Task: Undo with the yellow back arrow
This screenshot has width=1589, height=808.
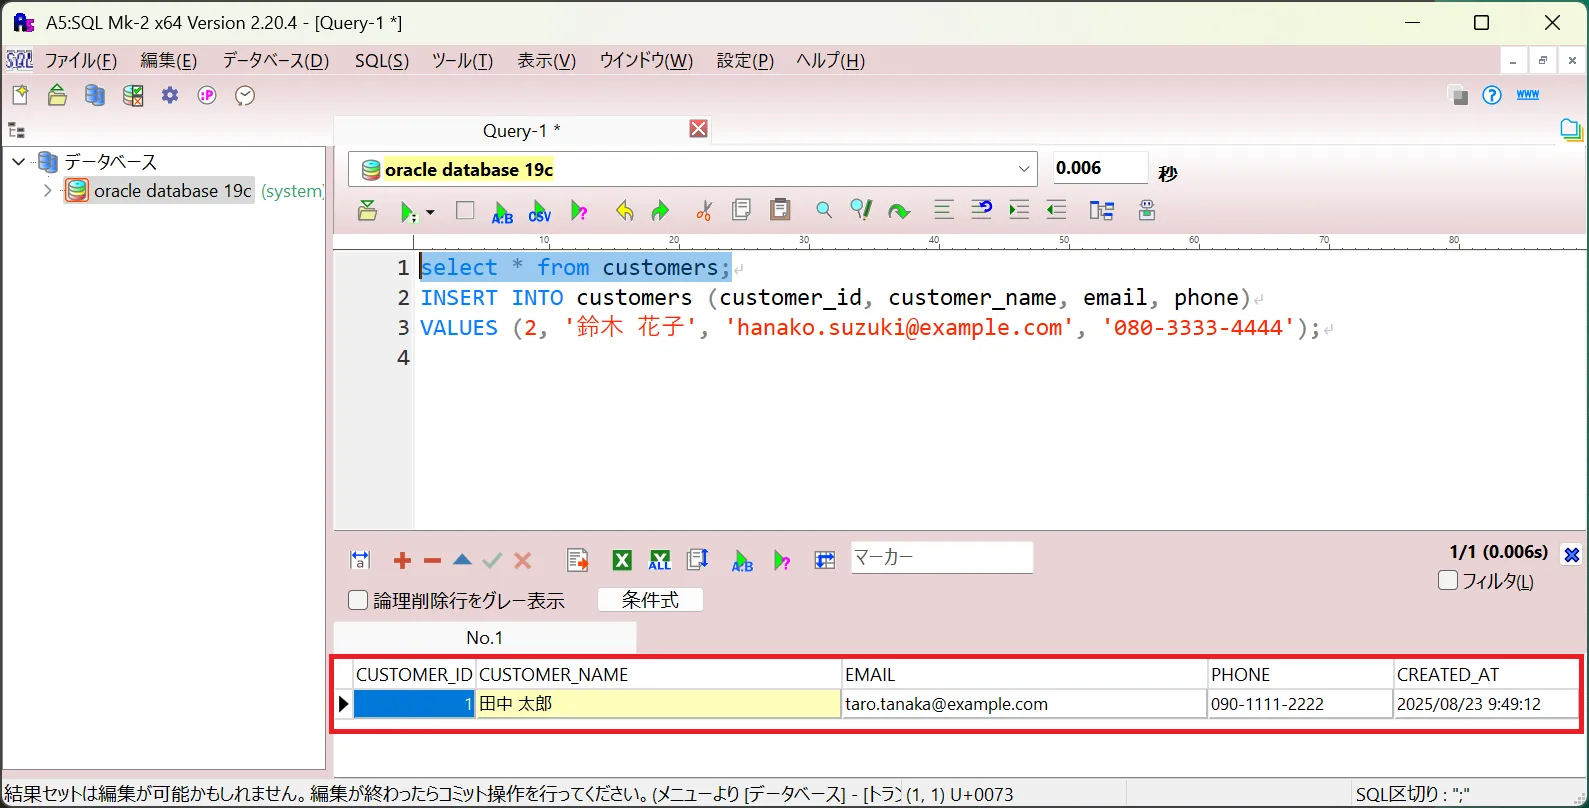Action: 624,210
